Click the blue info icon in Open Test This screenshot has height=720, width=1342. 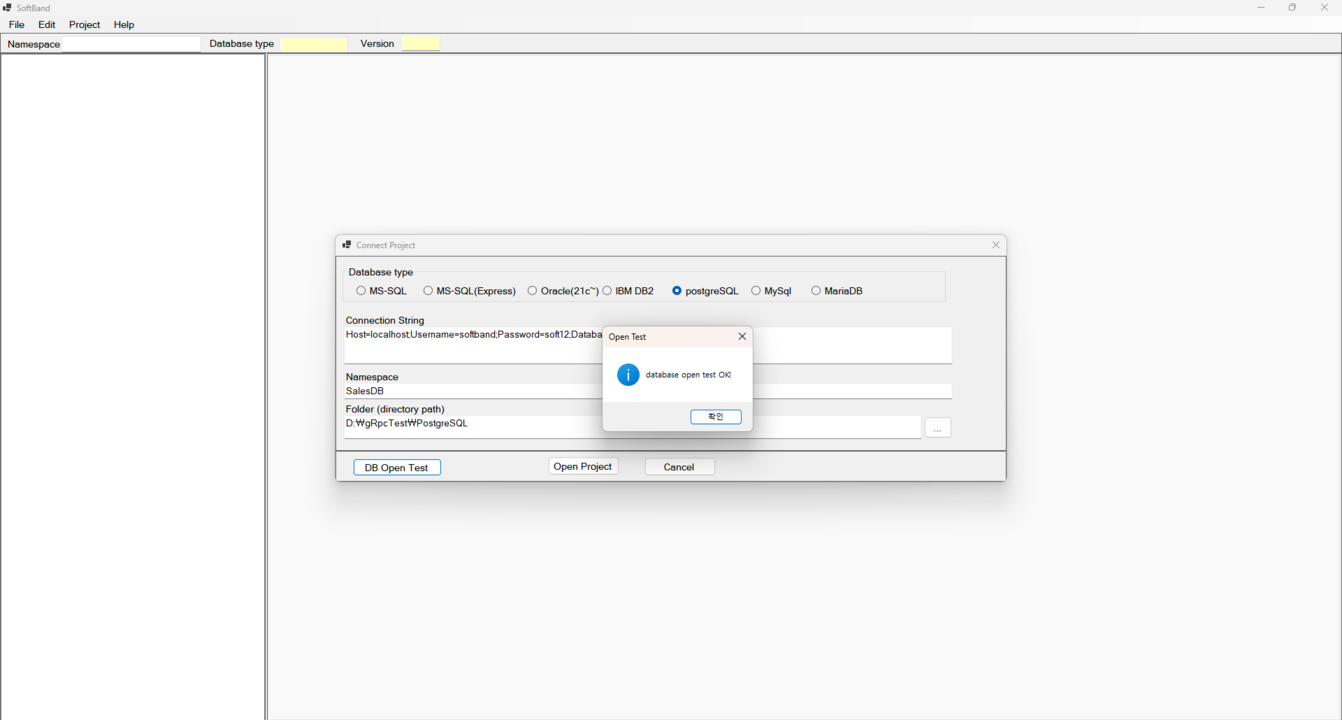point(628,375)
